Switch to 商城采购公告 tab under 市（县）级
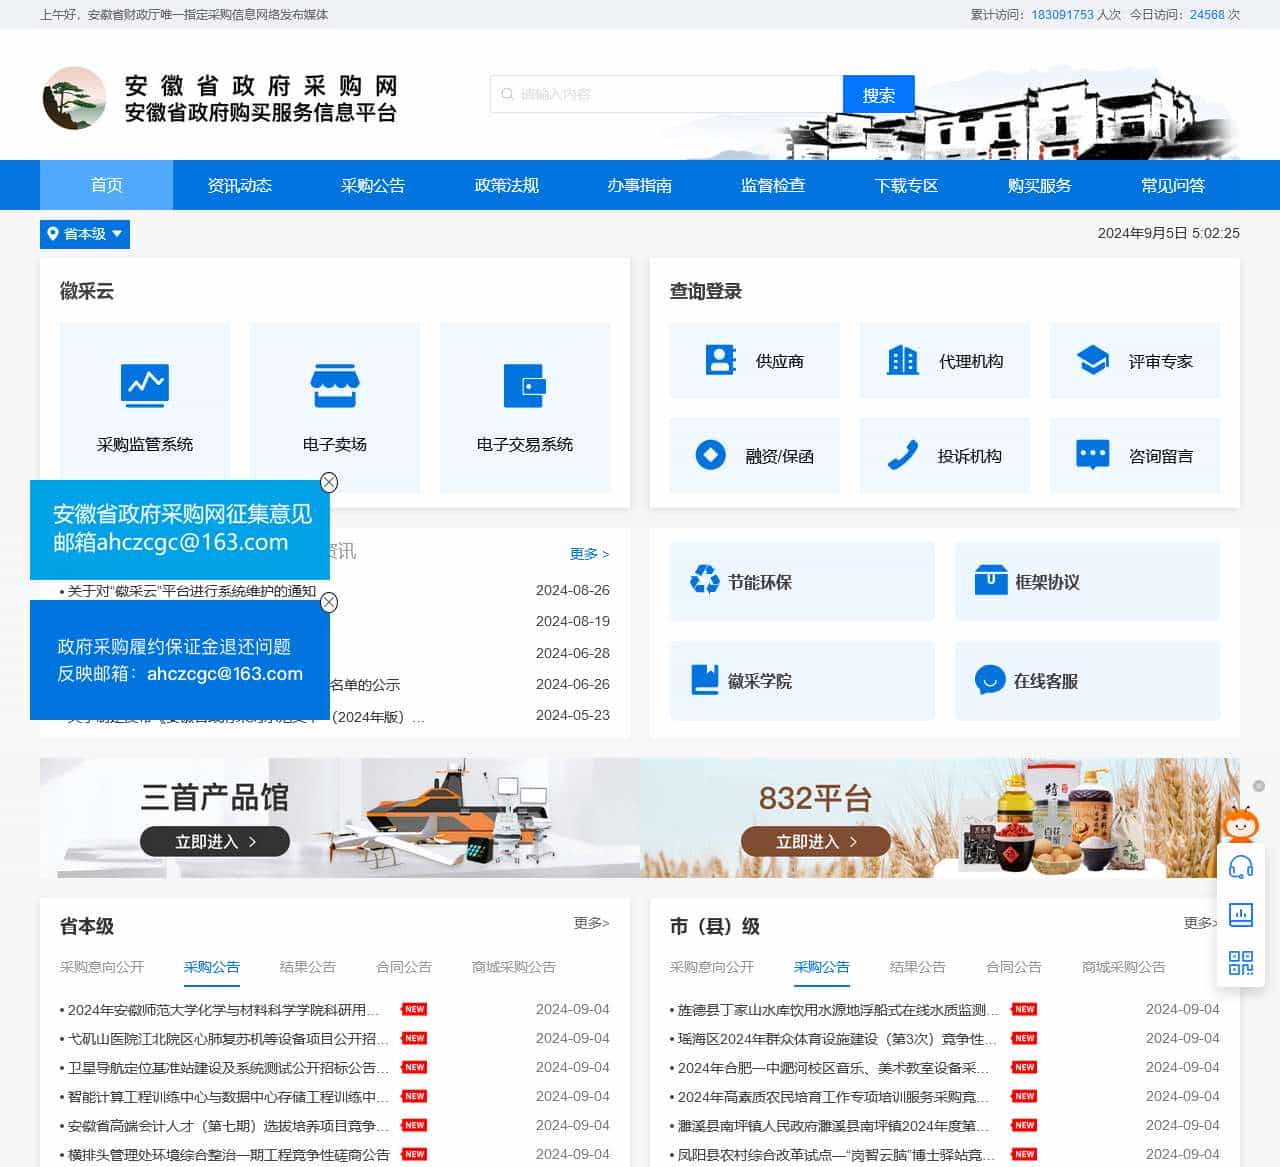The height and width of the screenshot is (1167, 1280). (1124, 967)
